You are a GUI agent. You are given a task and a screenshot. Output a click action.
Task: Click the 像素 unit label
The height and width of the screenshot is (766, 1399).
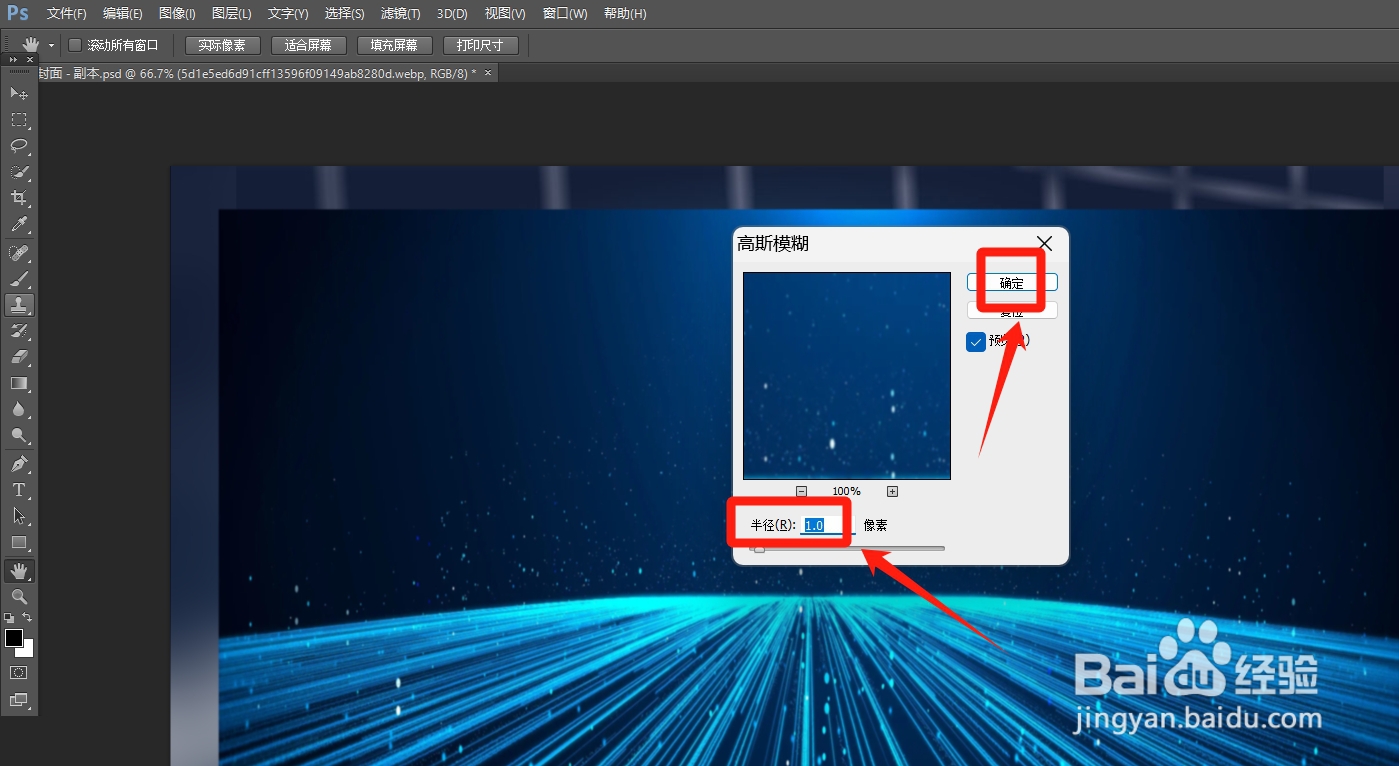(875, 525)
